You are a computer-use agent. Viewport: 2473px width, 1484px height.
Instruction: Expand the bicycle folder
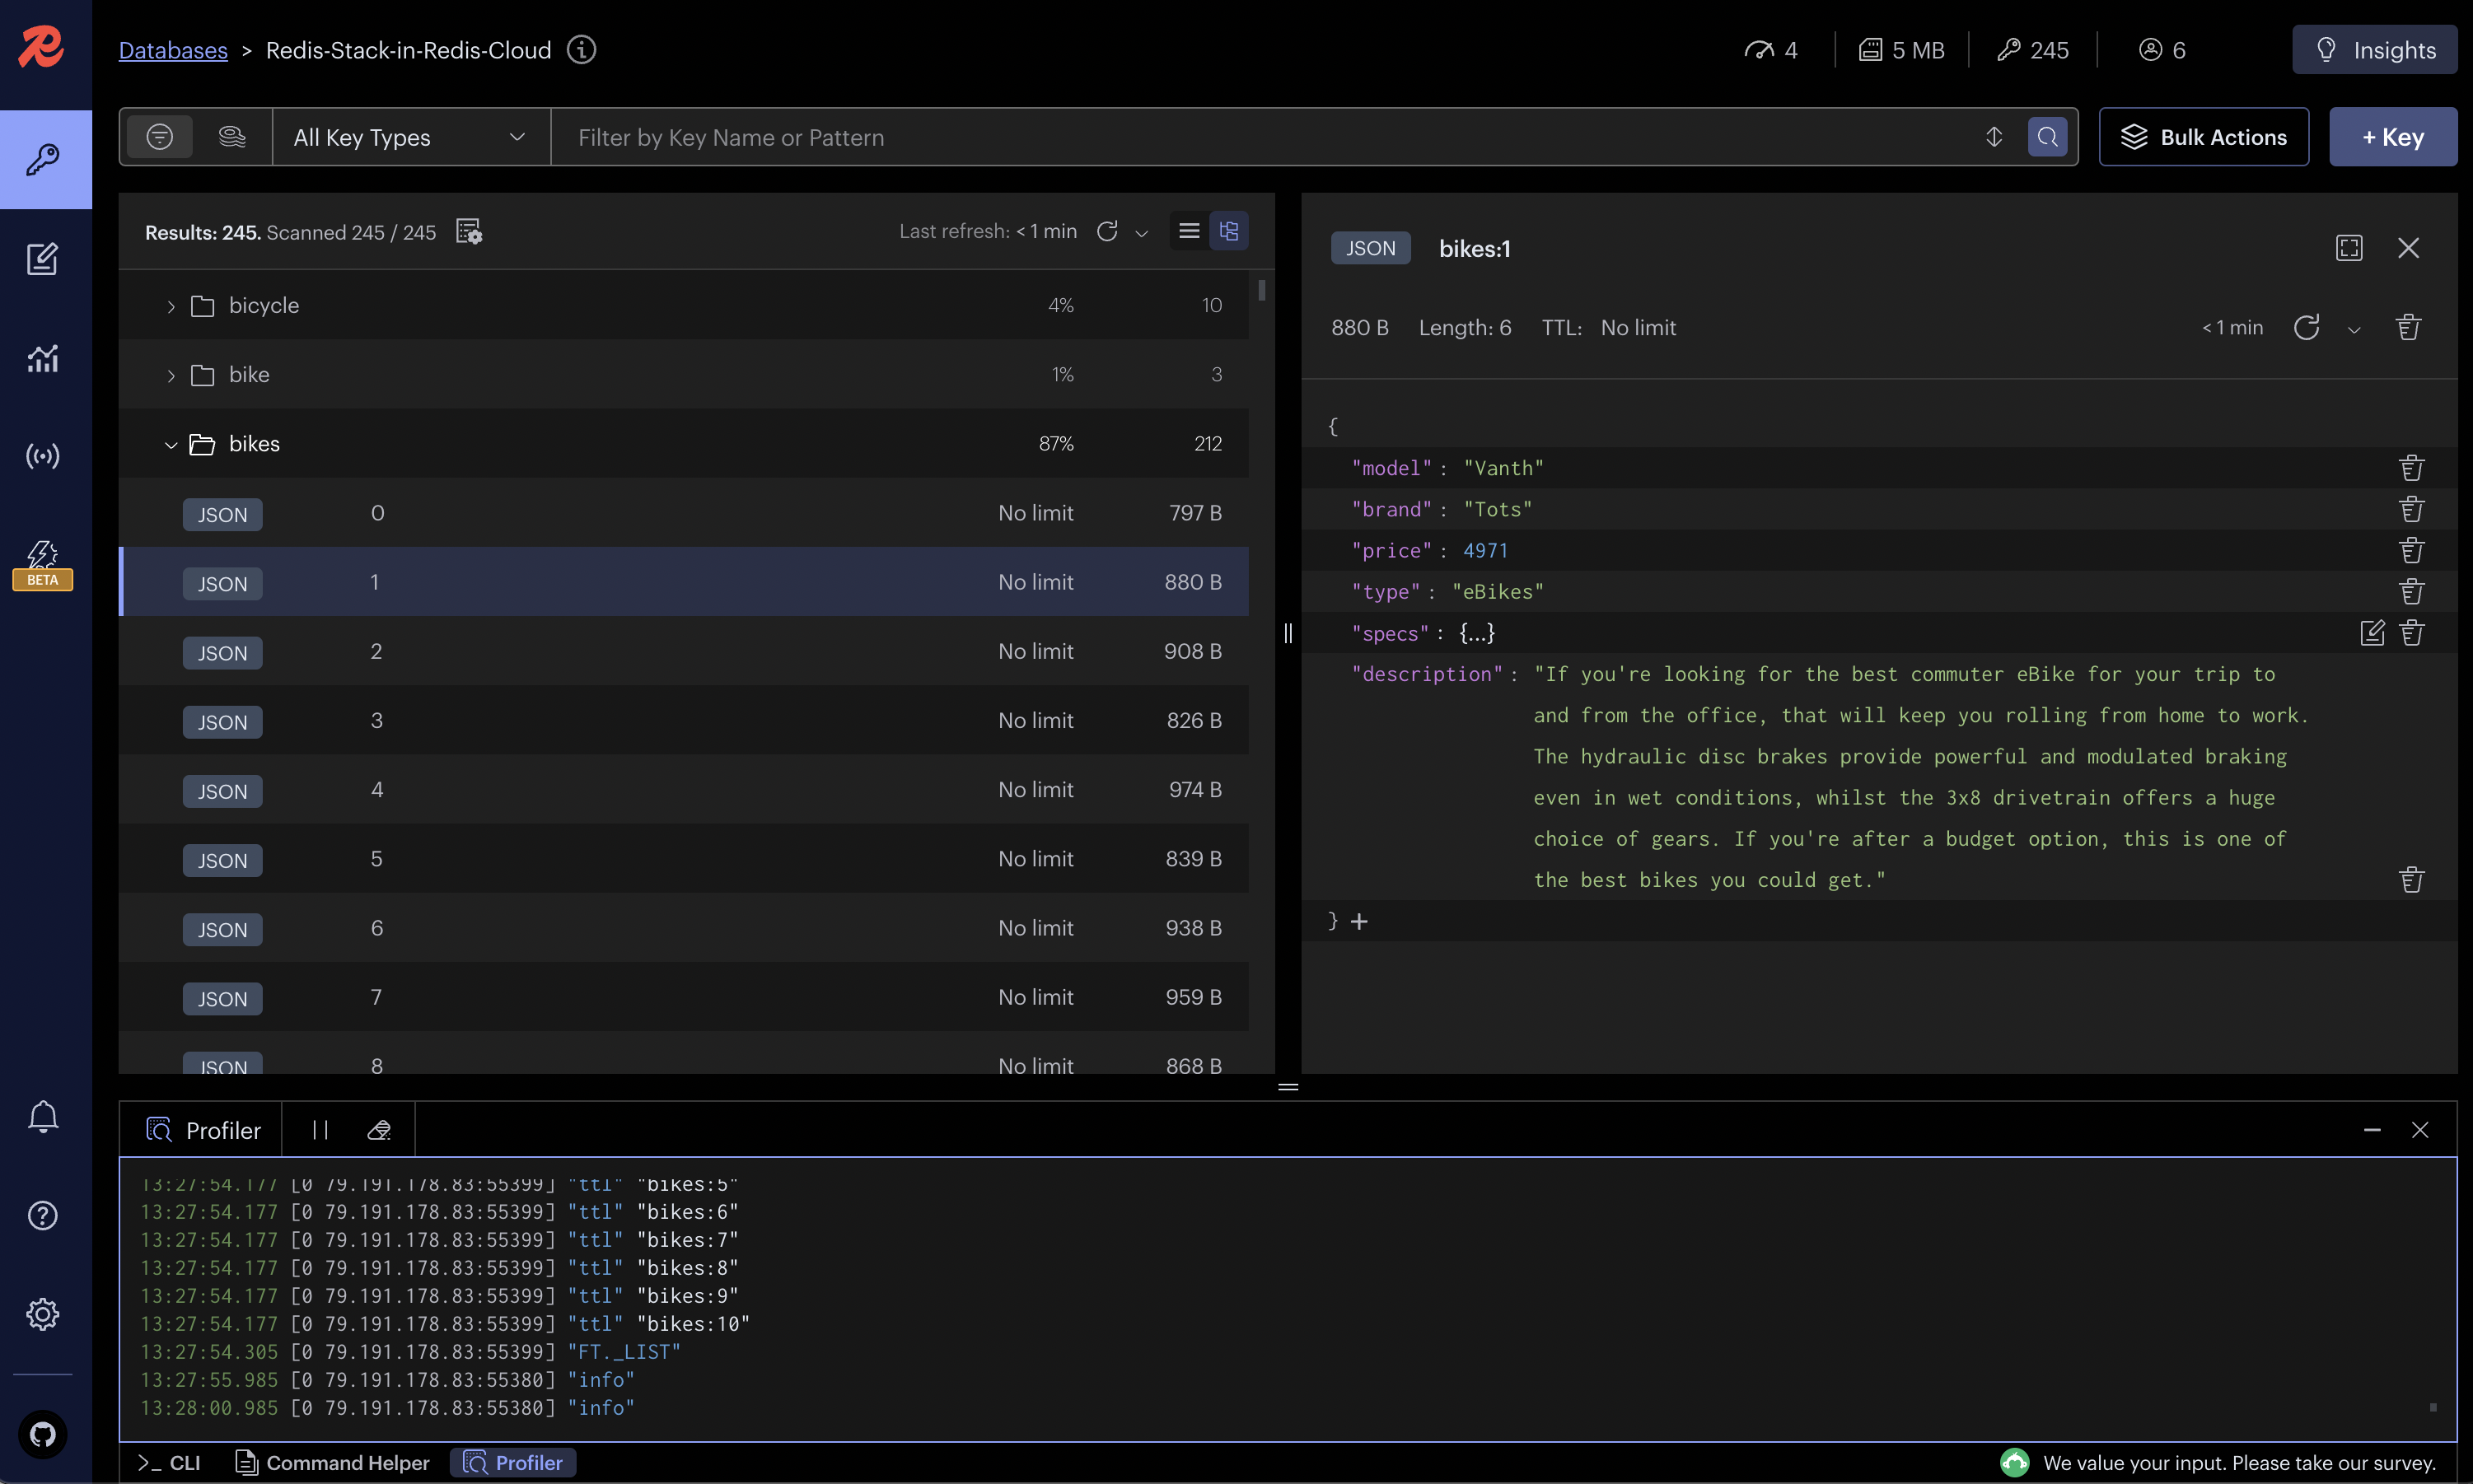coord(170,305)
